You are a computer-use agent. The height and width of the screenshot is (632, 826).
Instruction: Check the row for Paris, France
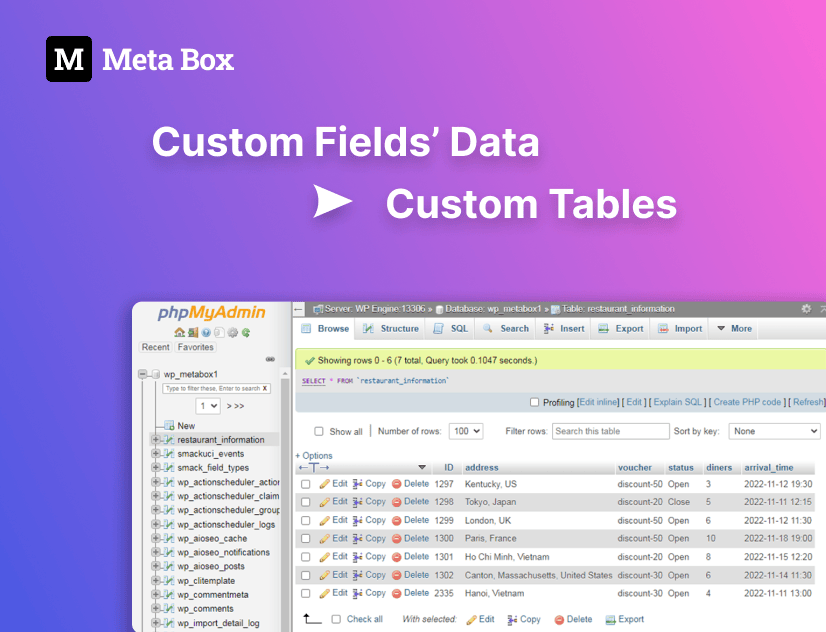click(305, 538)
